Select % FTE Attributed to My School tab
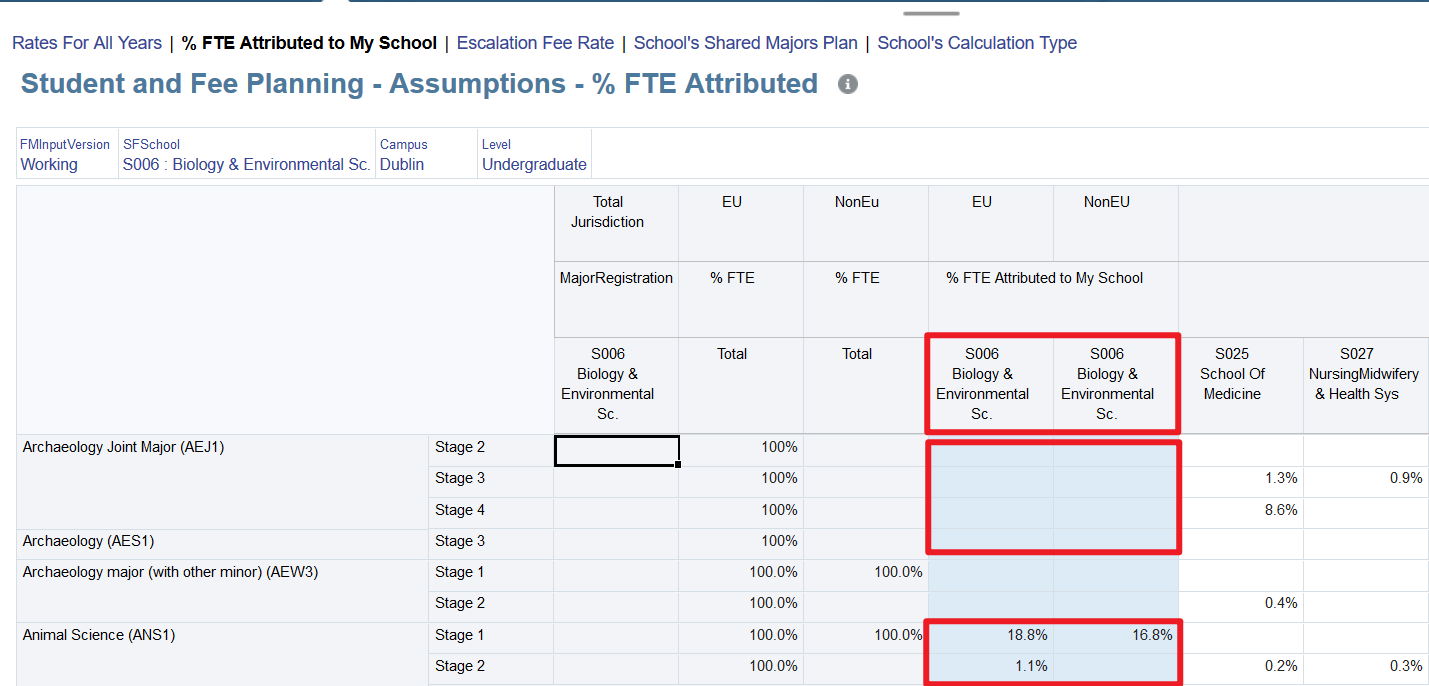 coord(309,43)
